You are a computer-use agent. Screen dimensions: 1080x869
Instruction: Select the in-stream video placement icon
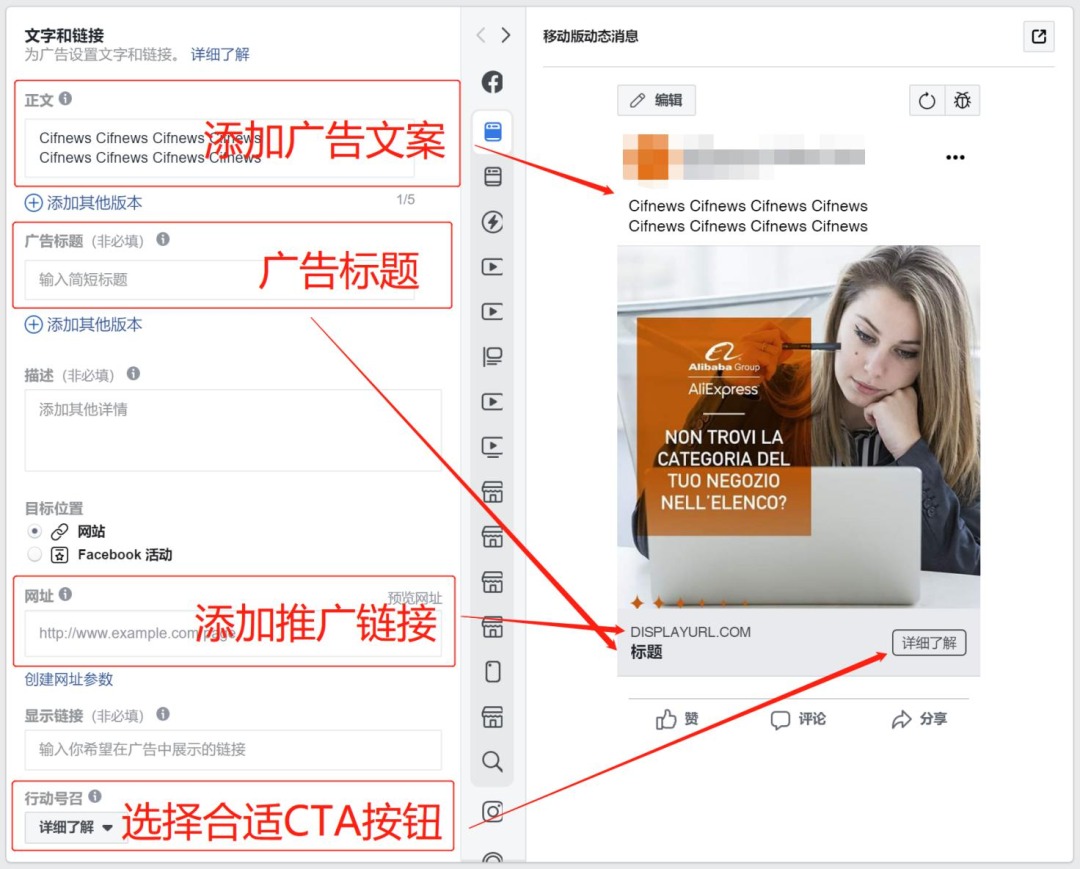(492, 267)
